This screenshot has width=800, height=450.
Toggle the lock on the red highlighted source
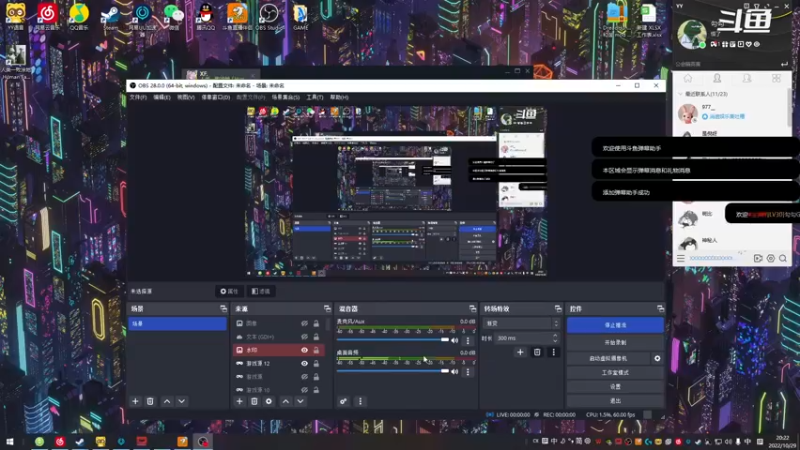click(316, 350)
